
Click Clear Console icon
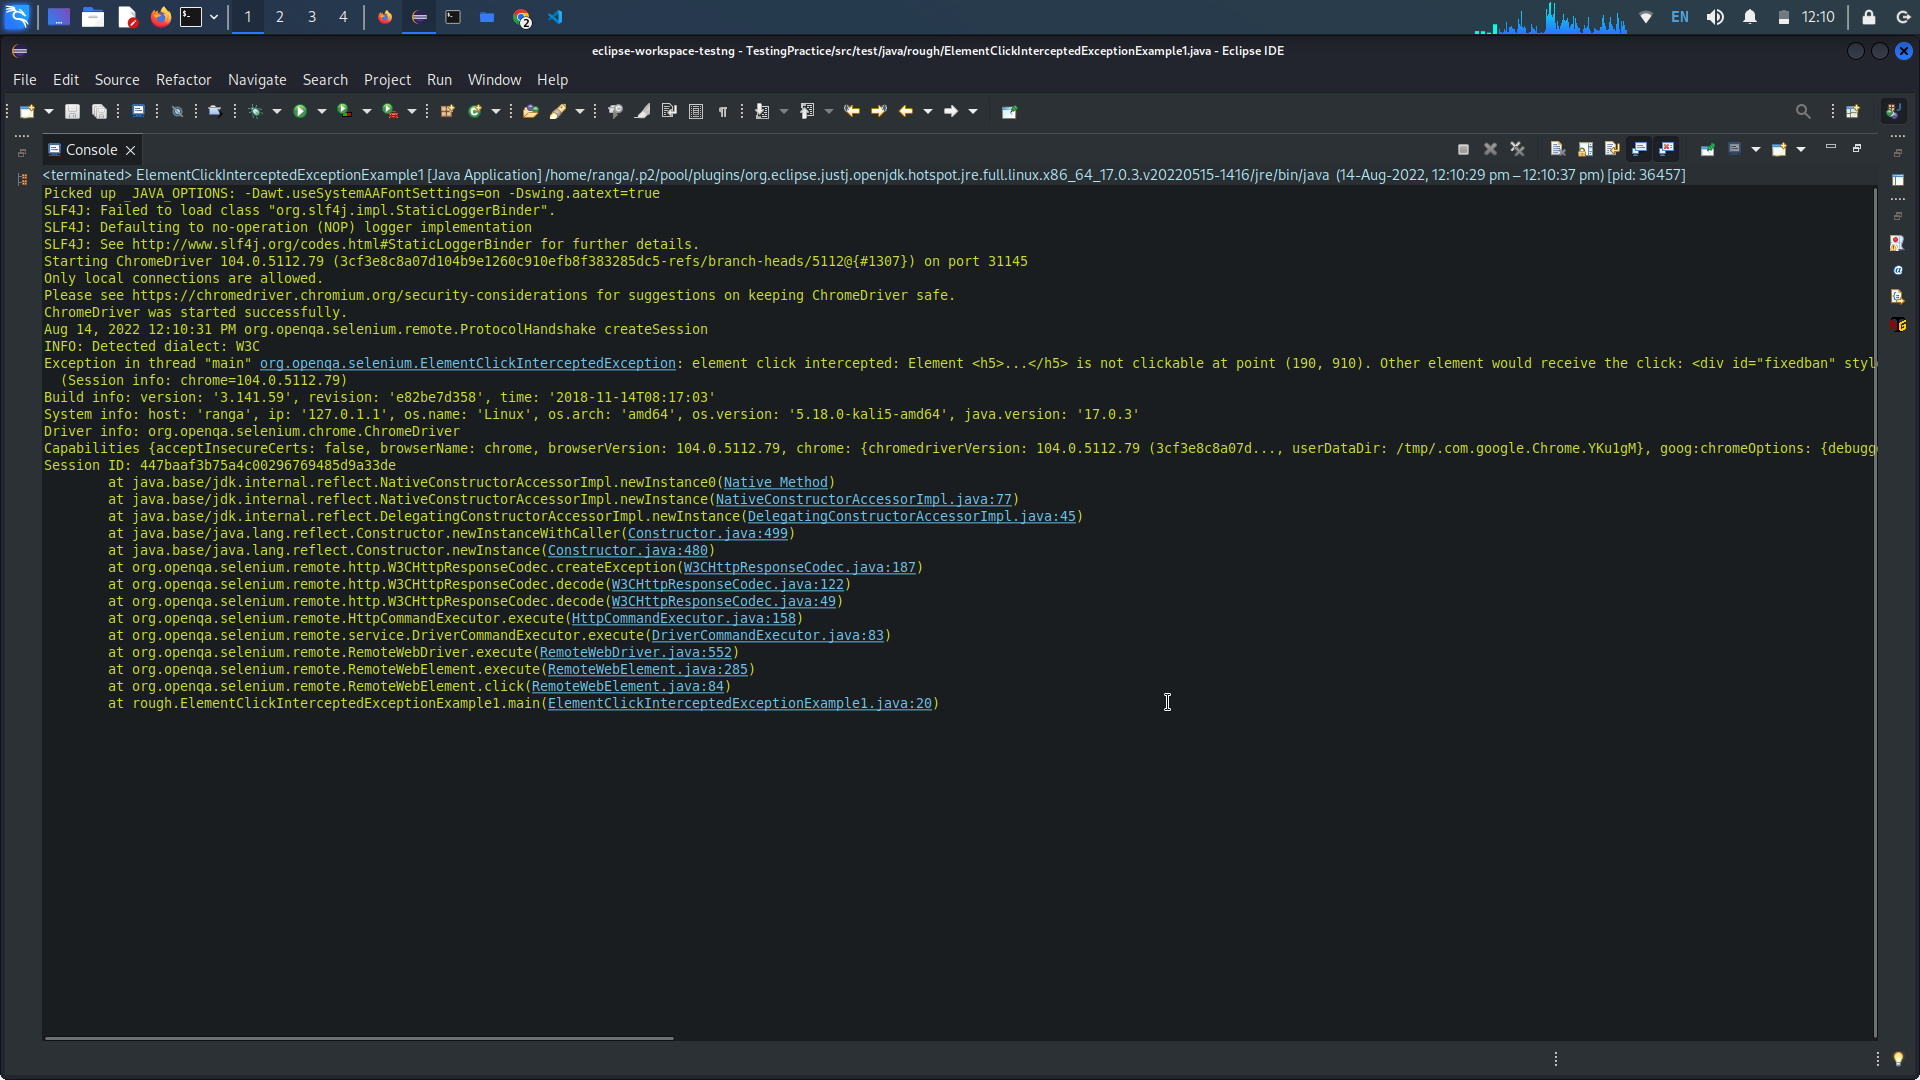coord(1558,149)
